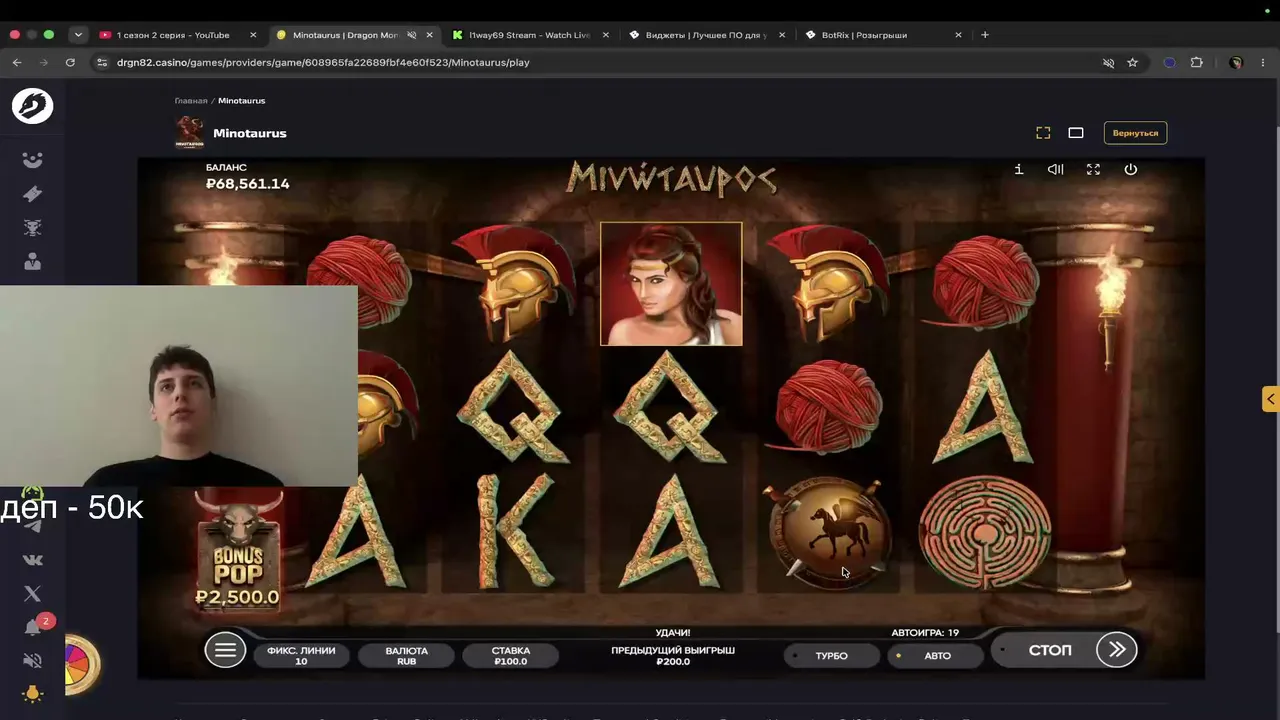The height and width of the screenshot is (720, 1280).
Task: Open the X social link icon
Action: 33,594
